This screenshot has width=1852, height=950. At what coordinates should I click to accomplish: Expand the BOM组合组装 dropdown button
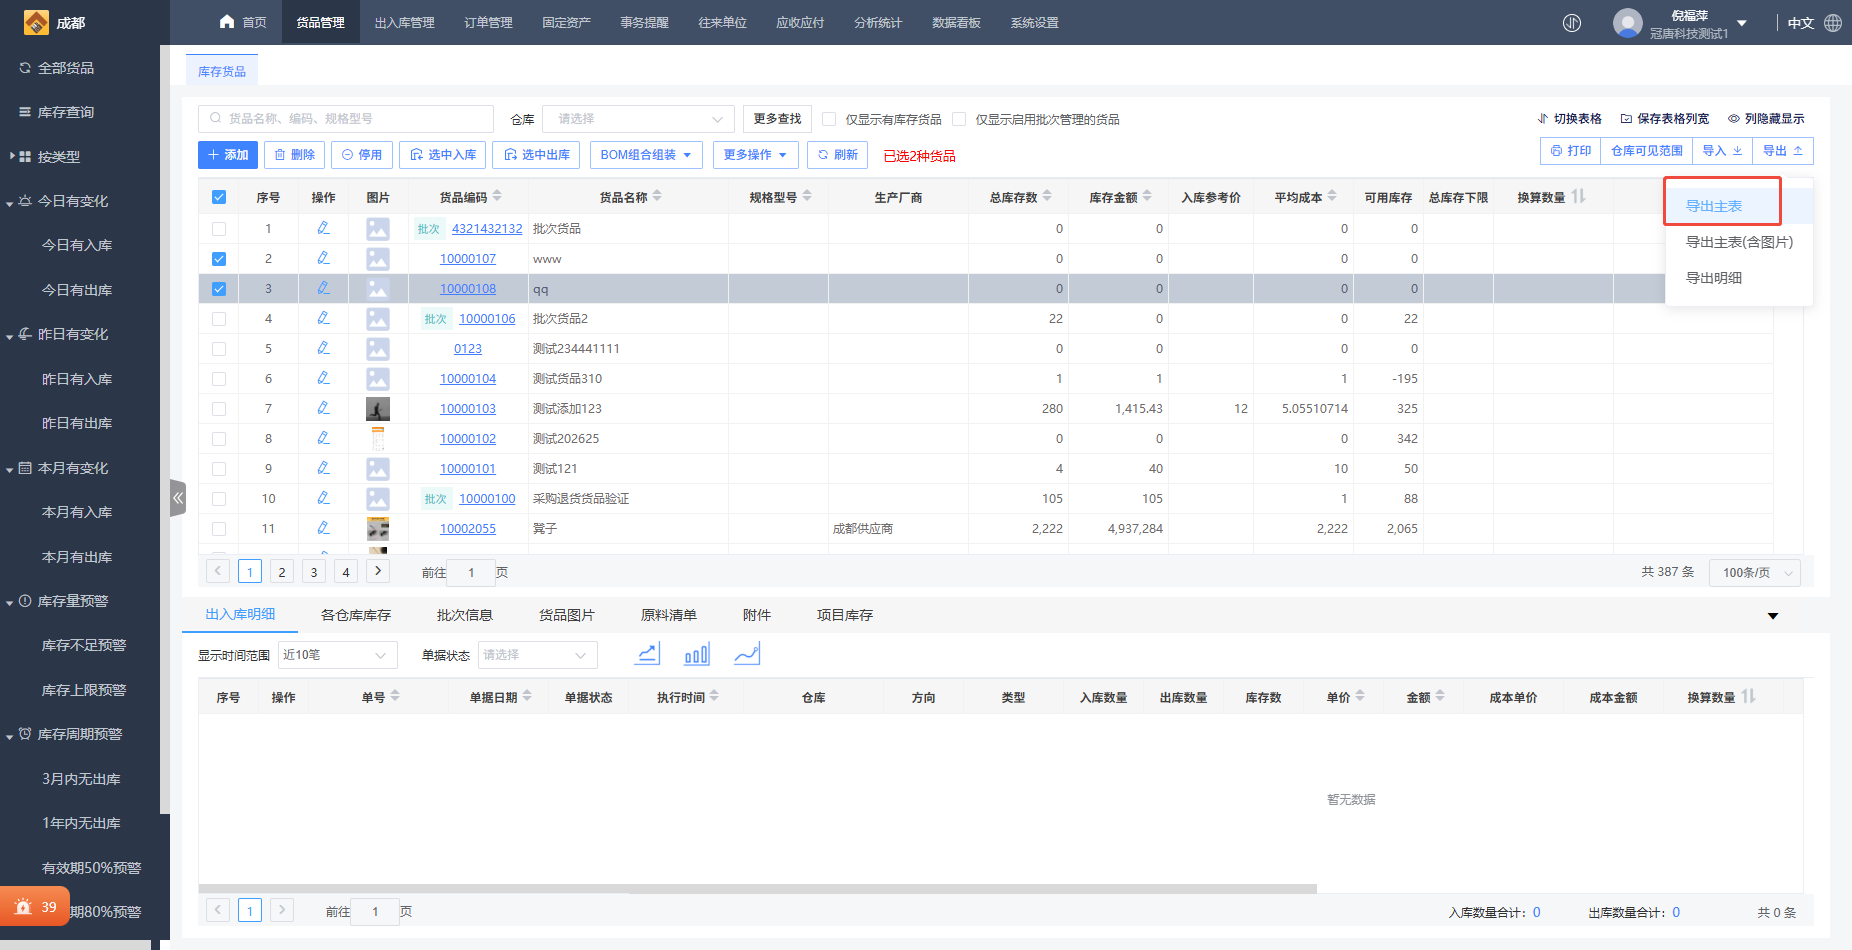[646, 155]
